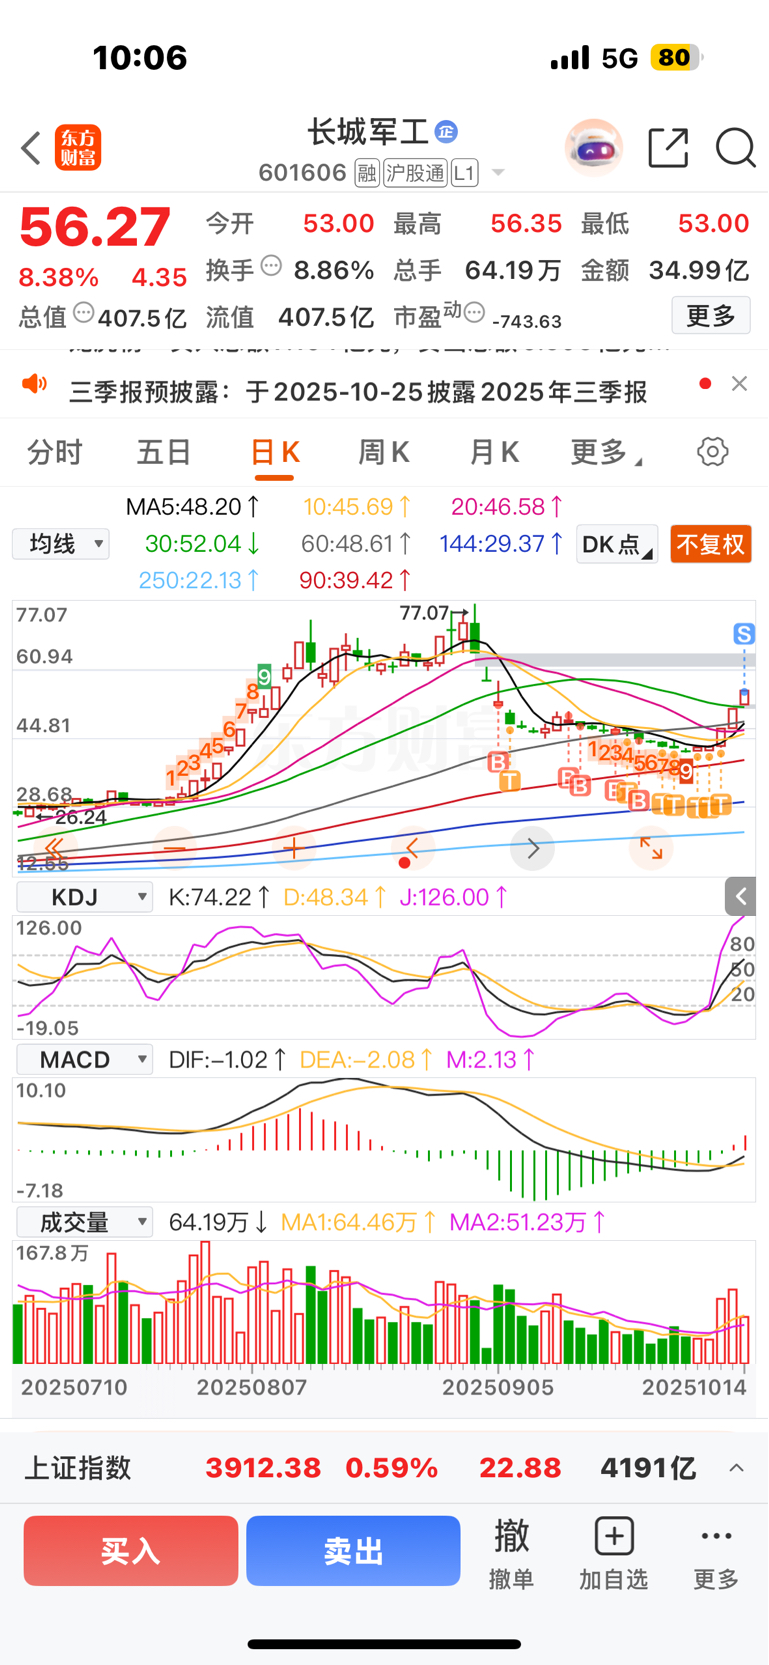Screen dimensions: 769x1665
Task: Tap the red dot on chart timeline
Action: (x=404, y=862)
